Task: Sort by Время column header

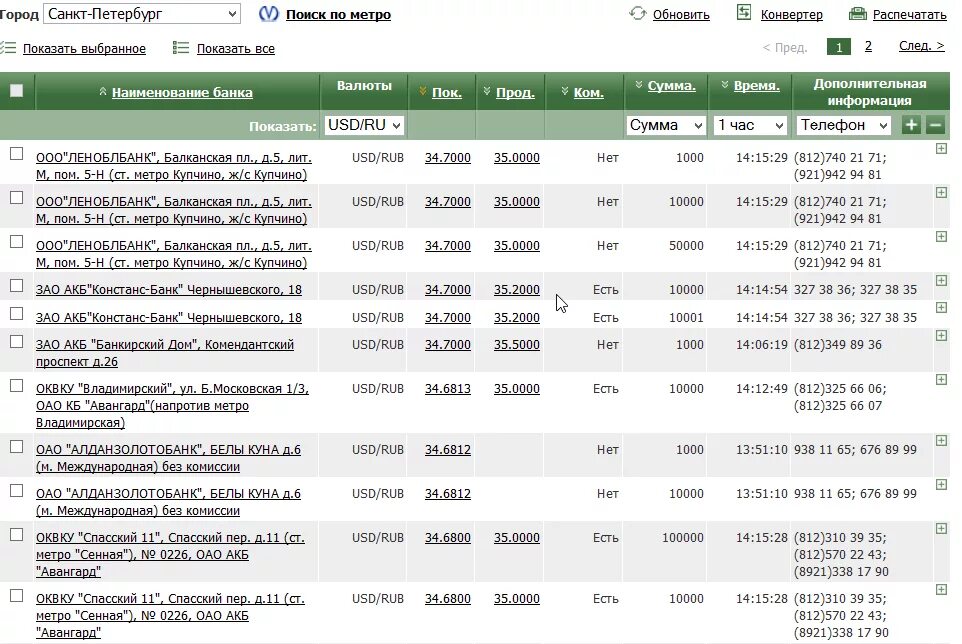Action: click(x=756, y=85)
